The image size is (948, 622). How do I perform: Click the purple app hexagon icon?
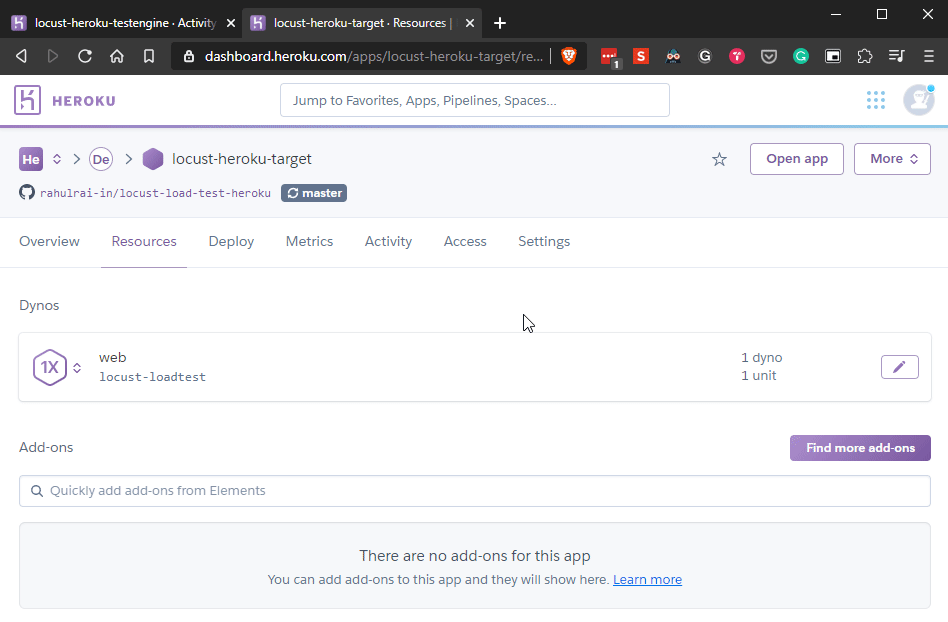(x=153, y=159)
